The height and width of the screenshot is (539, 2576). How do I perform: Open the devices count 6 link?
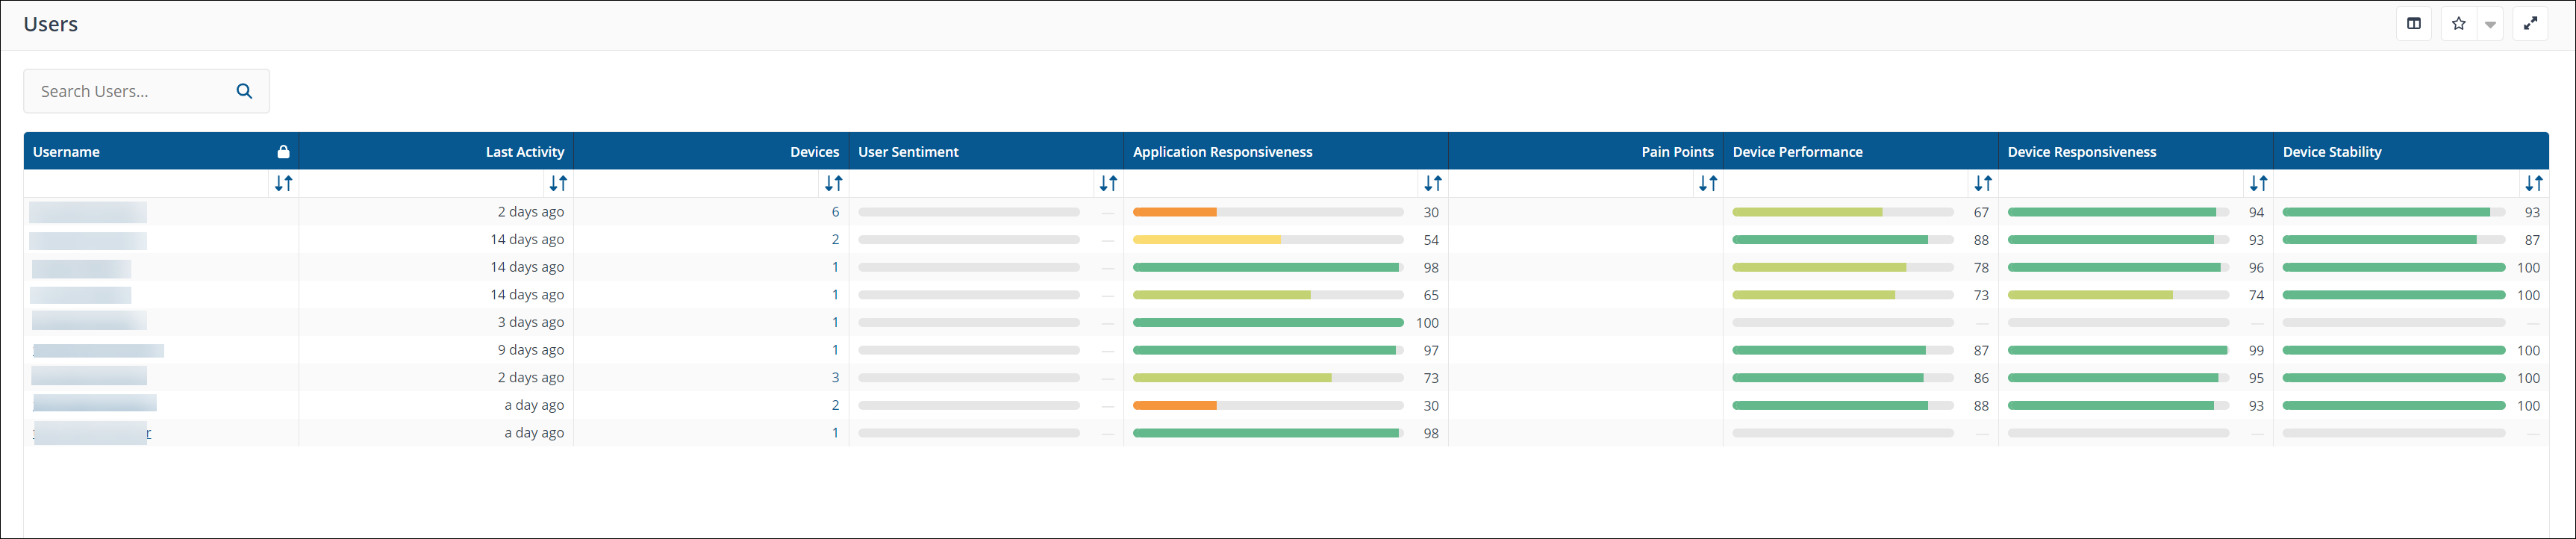tap(835, 212)
